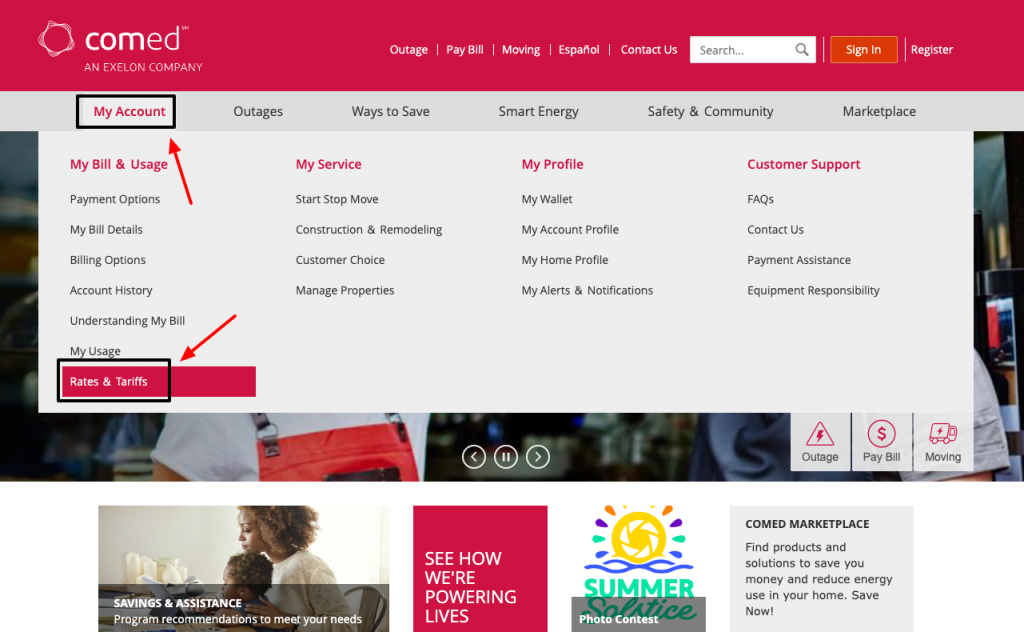Open the Ways to Save menu
The height and width of the screenshot is (632, 1024).
tap(390, 111)
